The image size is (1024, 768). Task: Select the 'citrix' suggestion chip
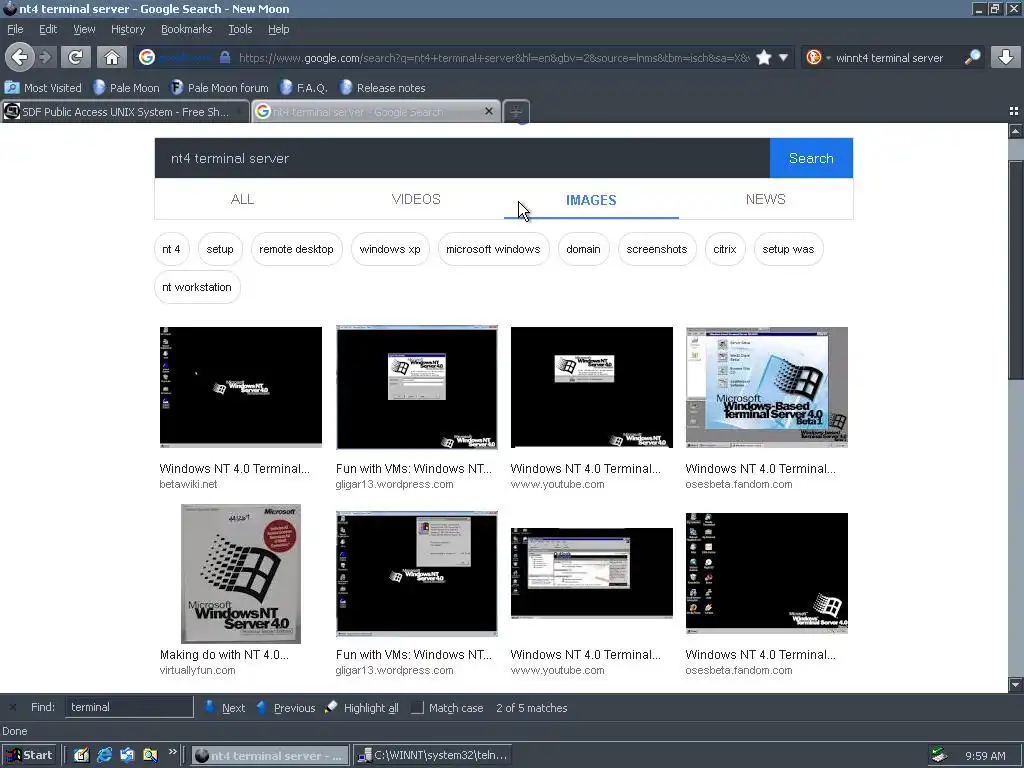(725, 249)
